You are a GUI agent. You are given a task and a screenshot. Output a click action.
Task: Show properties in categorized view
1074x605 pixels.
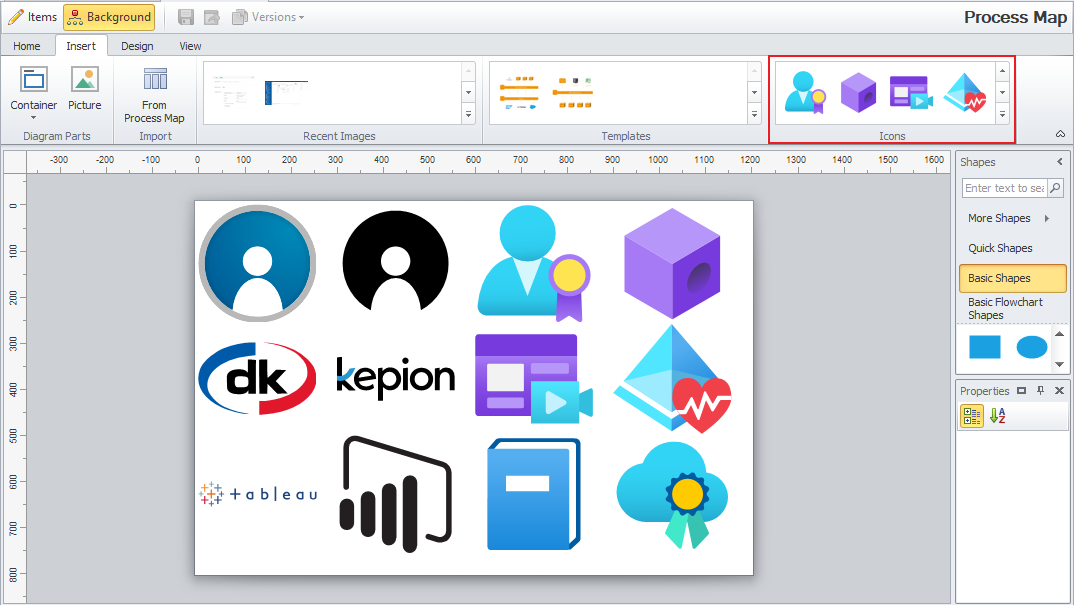click(x=971, y=416)
